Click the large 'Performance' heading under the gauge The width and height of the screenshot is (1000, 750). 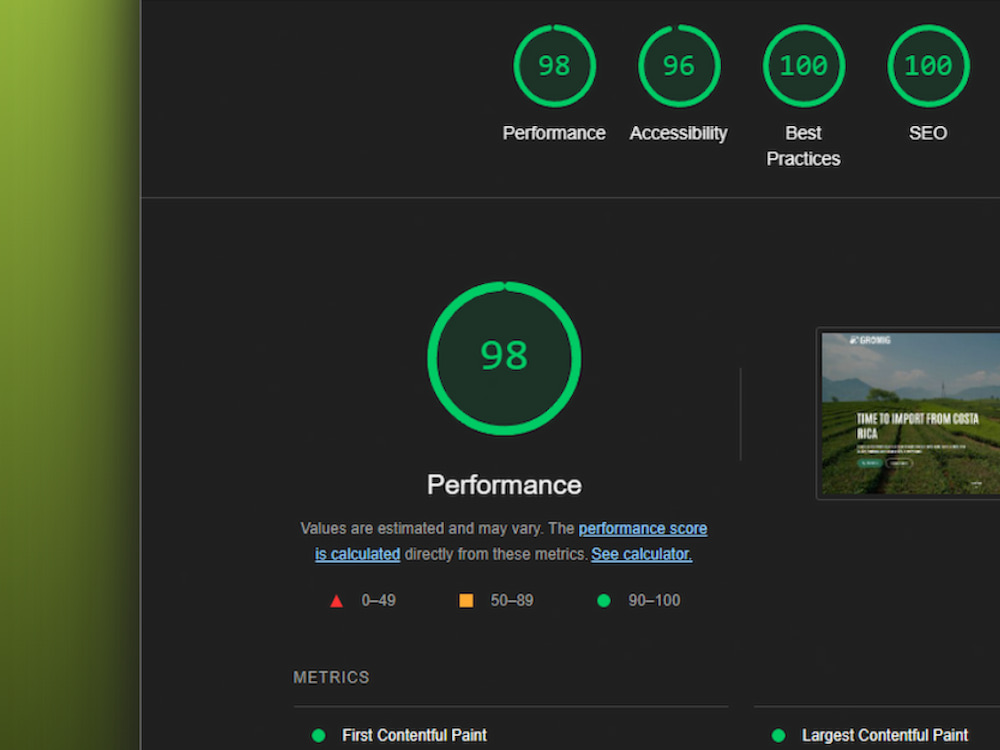[504, 485]
